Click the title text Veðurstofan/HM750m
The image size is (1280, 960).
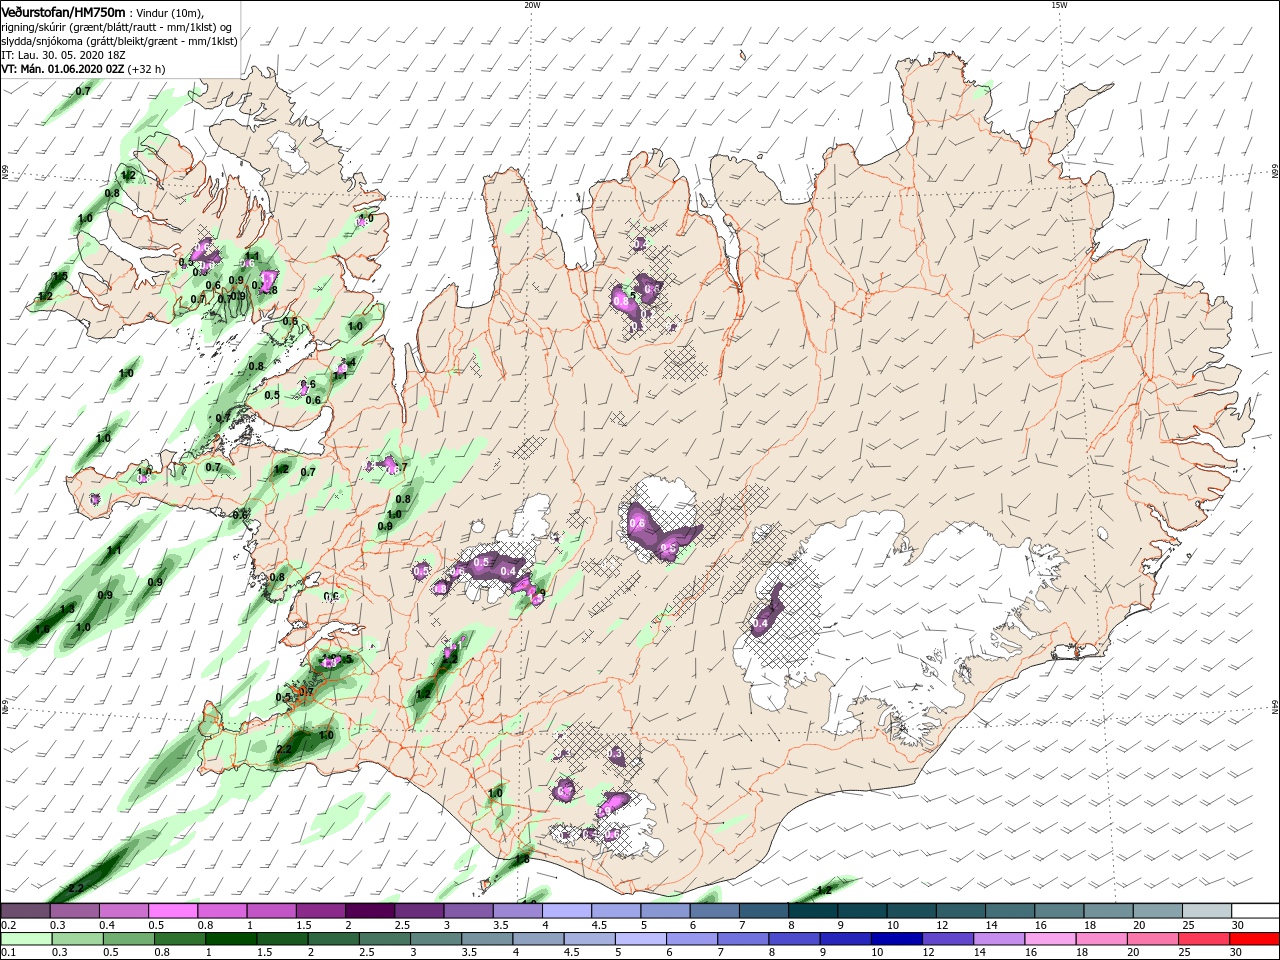(x=63, y=11)
